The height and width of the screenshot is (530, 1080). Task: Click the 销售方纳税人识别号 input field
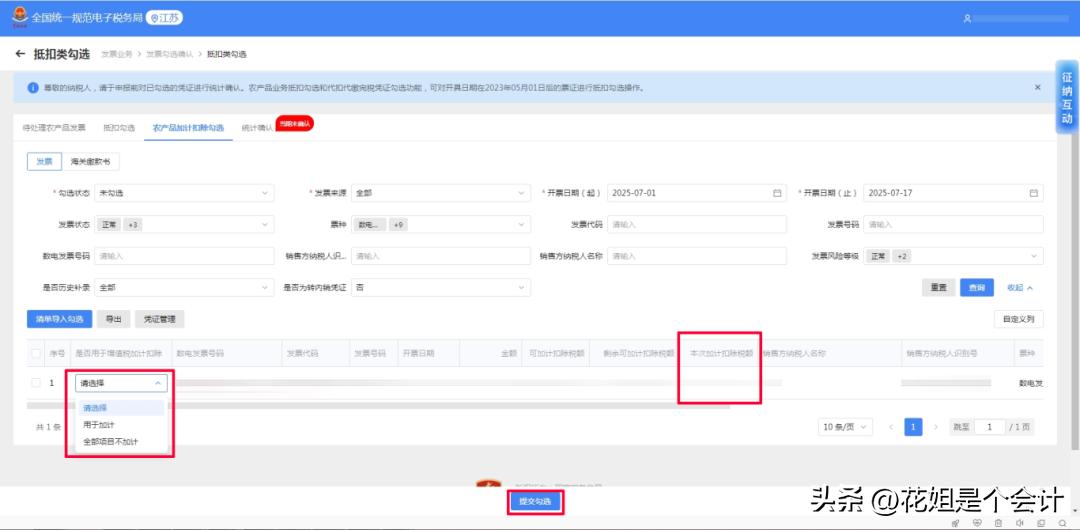[441, 256]
